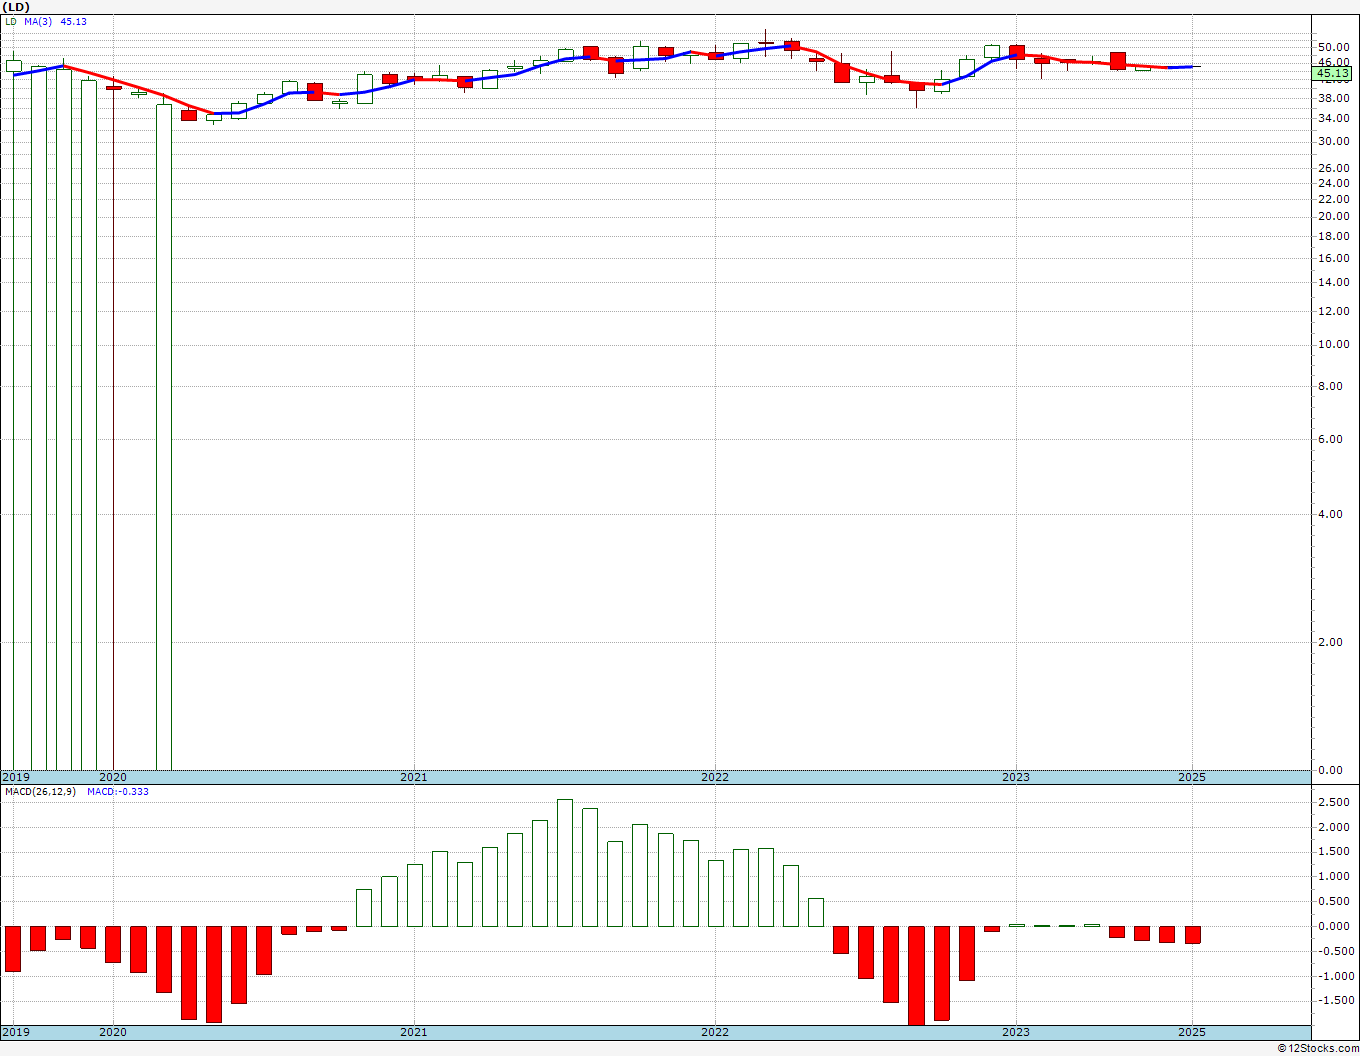This screenshot has height=1056, width=1360.
Task: Select the 34.00 price axis label
Action: (1334, 118)
